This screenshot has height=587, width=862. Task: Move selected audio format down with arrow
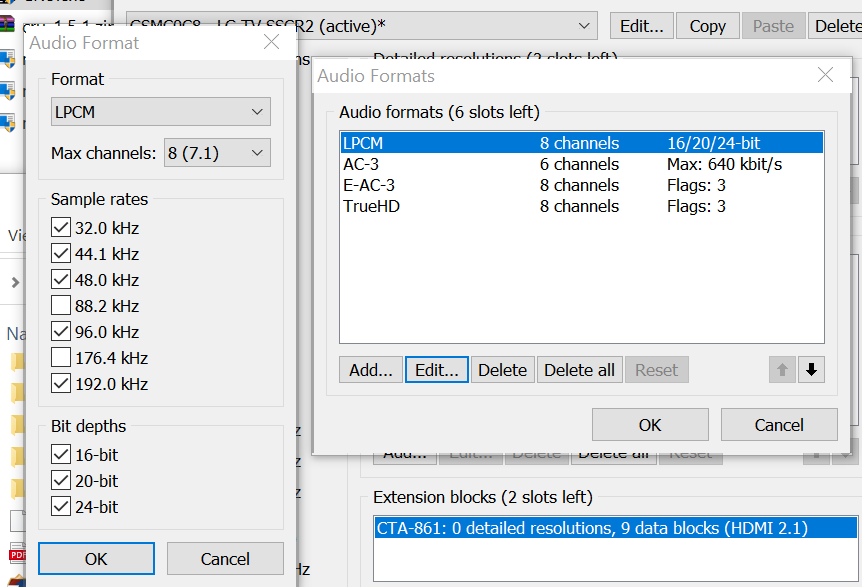811,370
